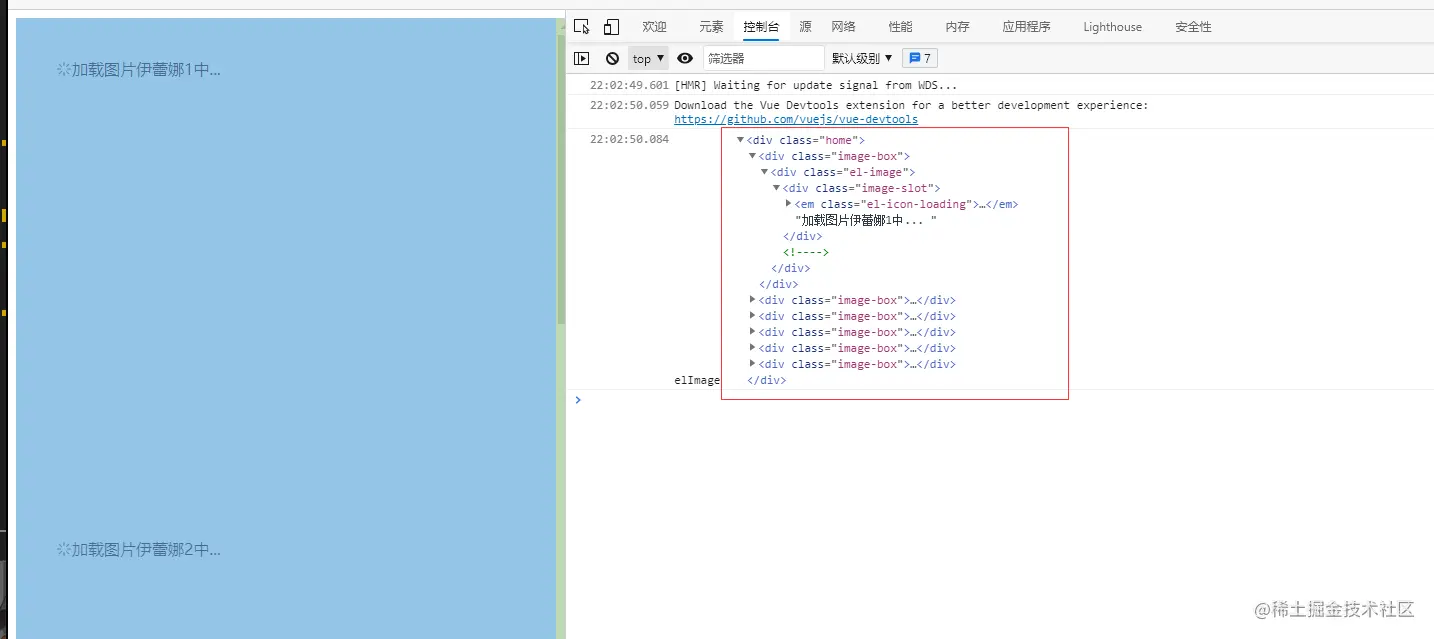The height and width of the screenshot is (639, 1434).
Task: Click the 22:02:50.084 timestamp
Action: point(629,140)
